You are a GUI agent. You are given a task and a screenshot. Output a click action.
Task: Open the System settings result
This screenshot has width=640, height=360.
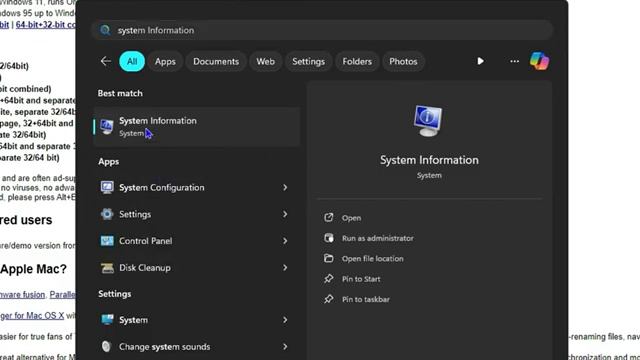[197, 320]
